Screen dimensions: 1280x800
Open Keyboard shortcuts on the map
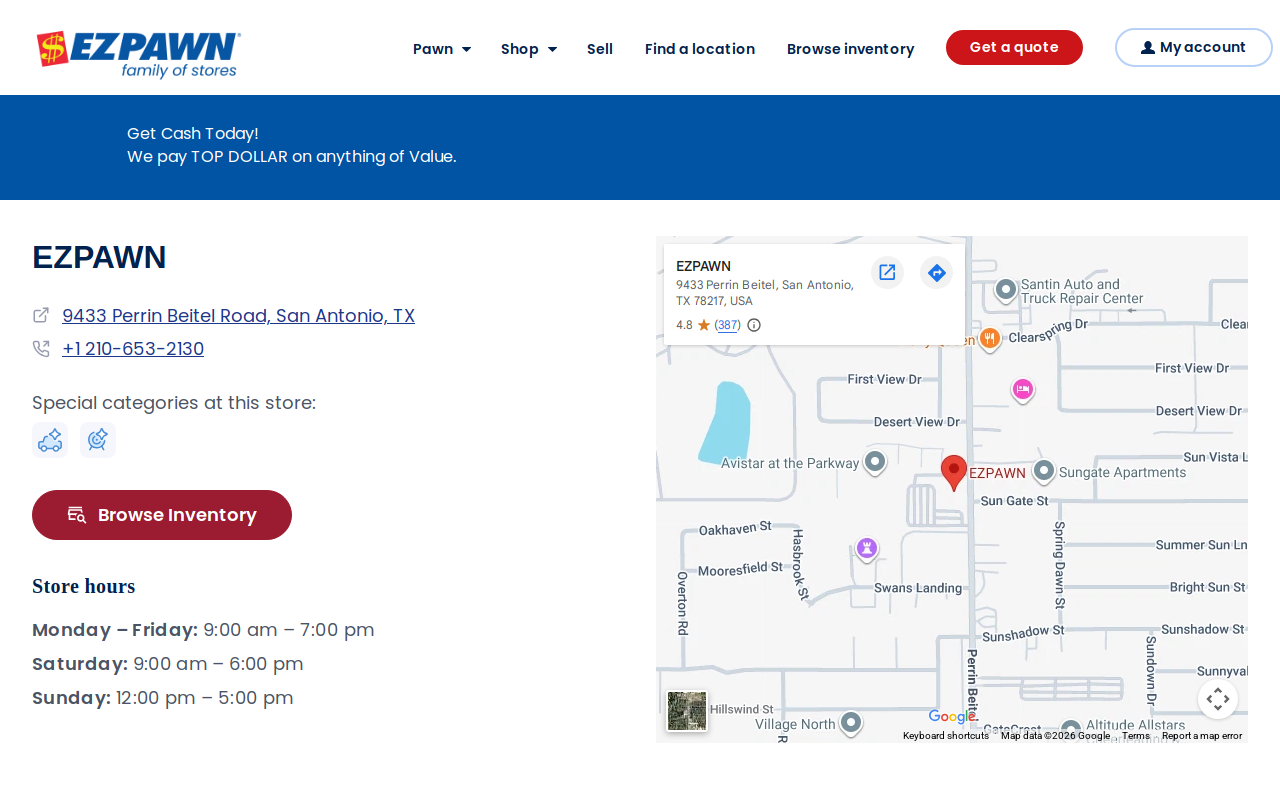click(946, 736)
